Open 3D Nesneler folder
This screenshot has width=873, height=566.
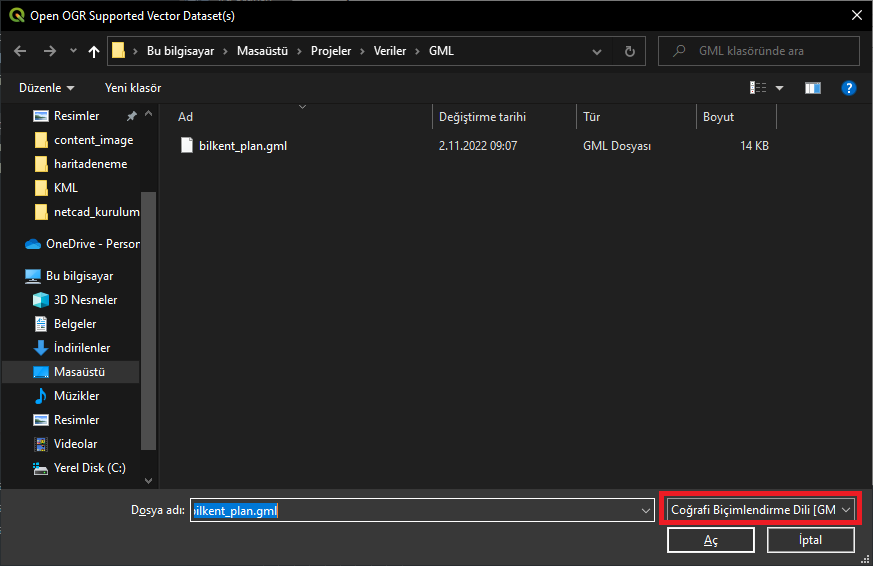pyautogui.click(x=85, y=299)
